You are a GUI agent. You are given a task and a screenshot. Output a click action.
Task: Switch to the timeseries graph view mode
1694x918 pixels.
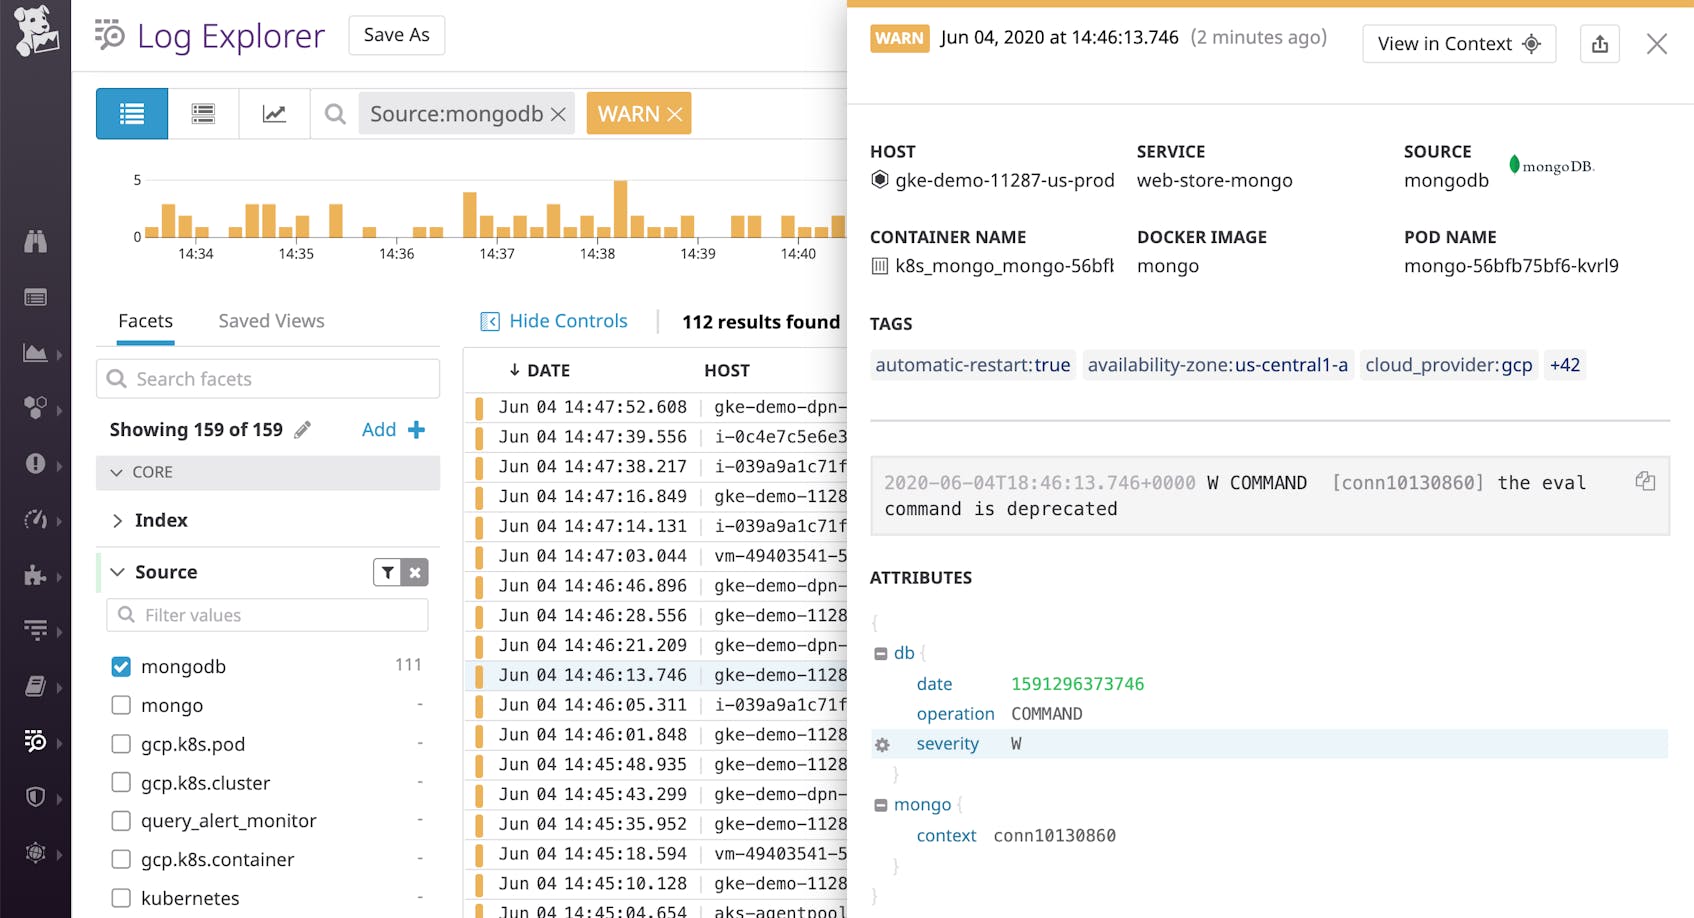tap(274, 113)
